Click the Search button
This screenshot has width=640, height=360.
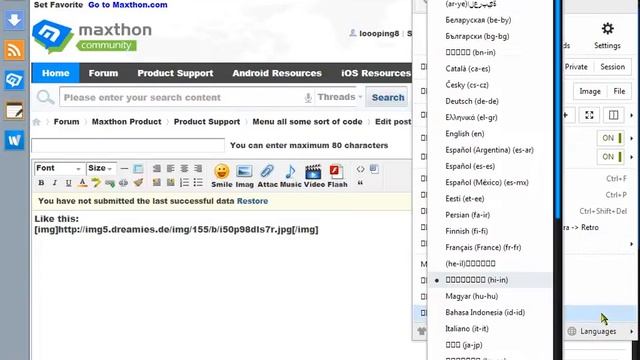pyautogui.click(x=388, y=97)
